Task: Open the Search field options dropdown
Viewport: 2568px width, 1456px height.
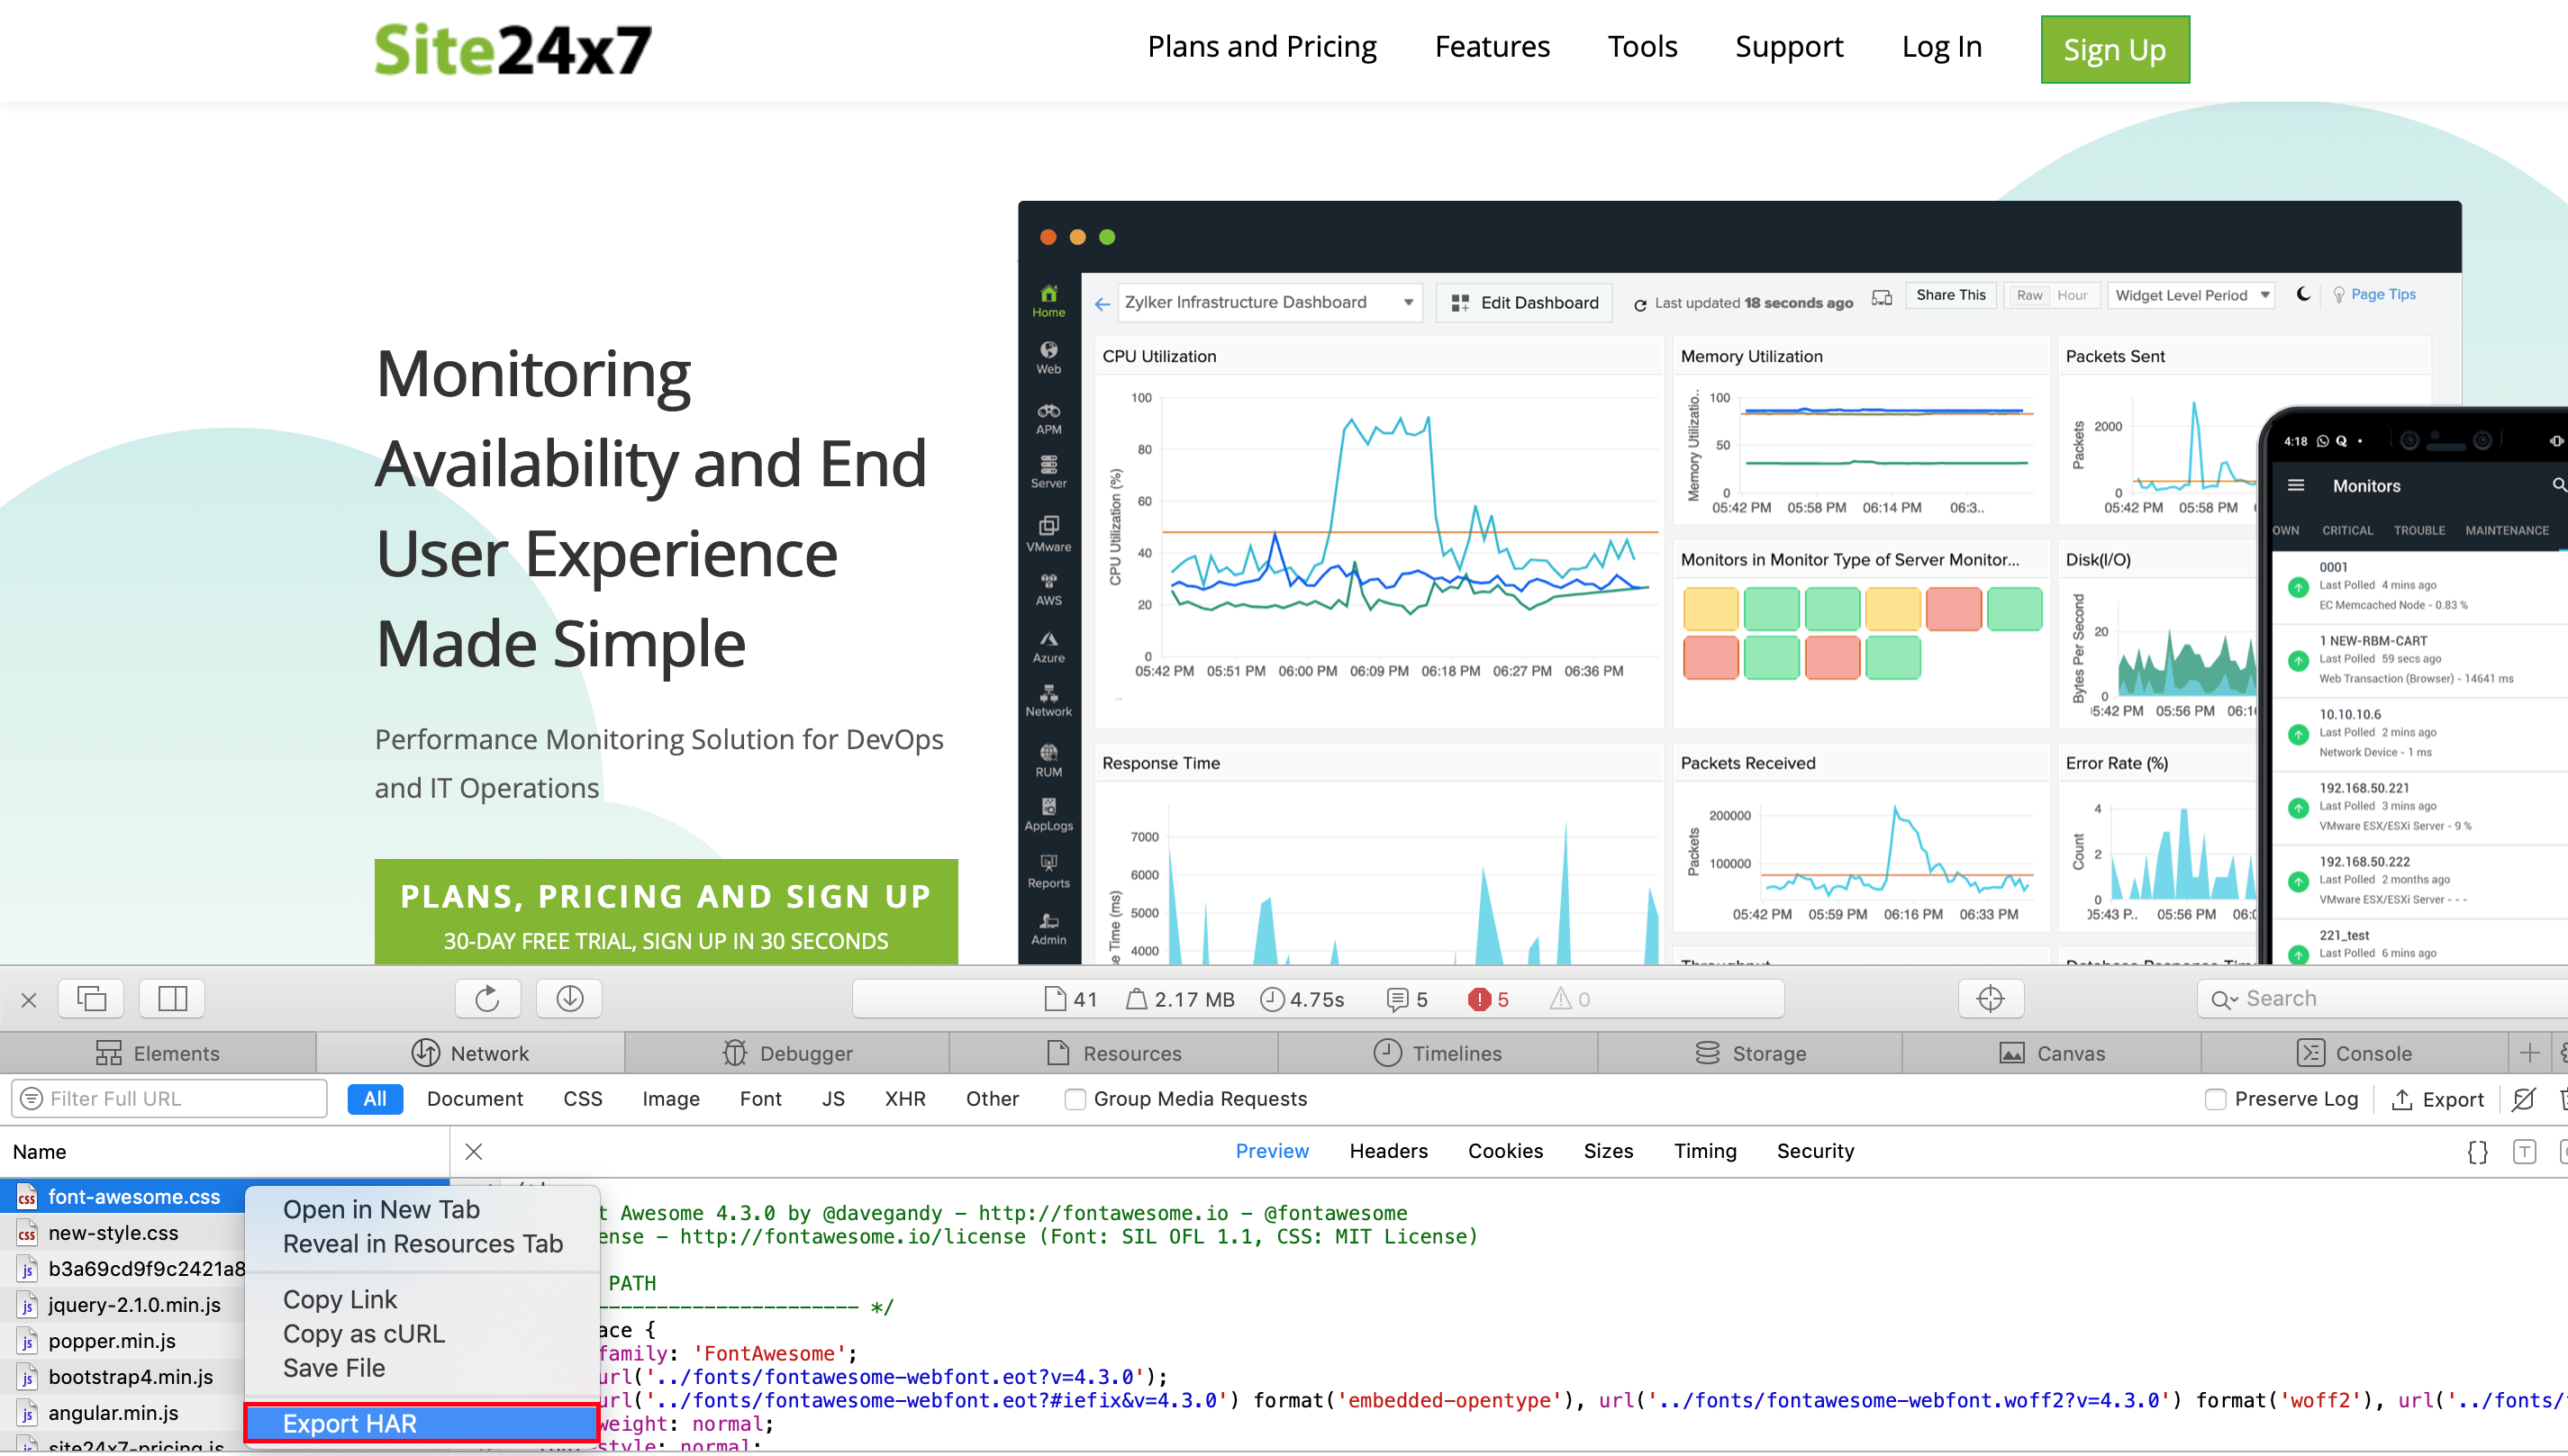Action: [x=2225, y=999]
